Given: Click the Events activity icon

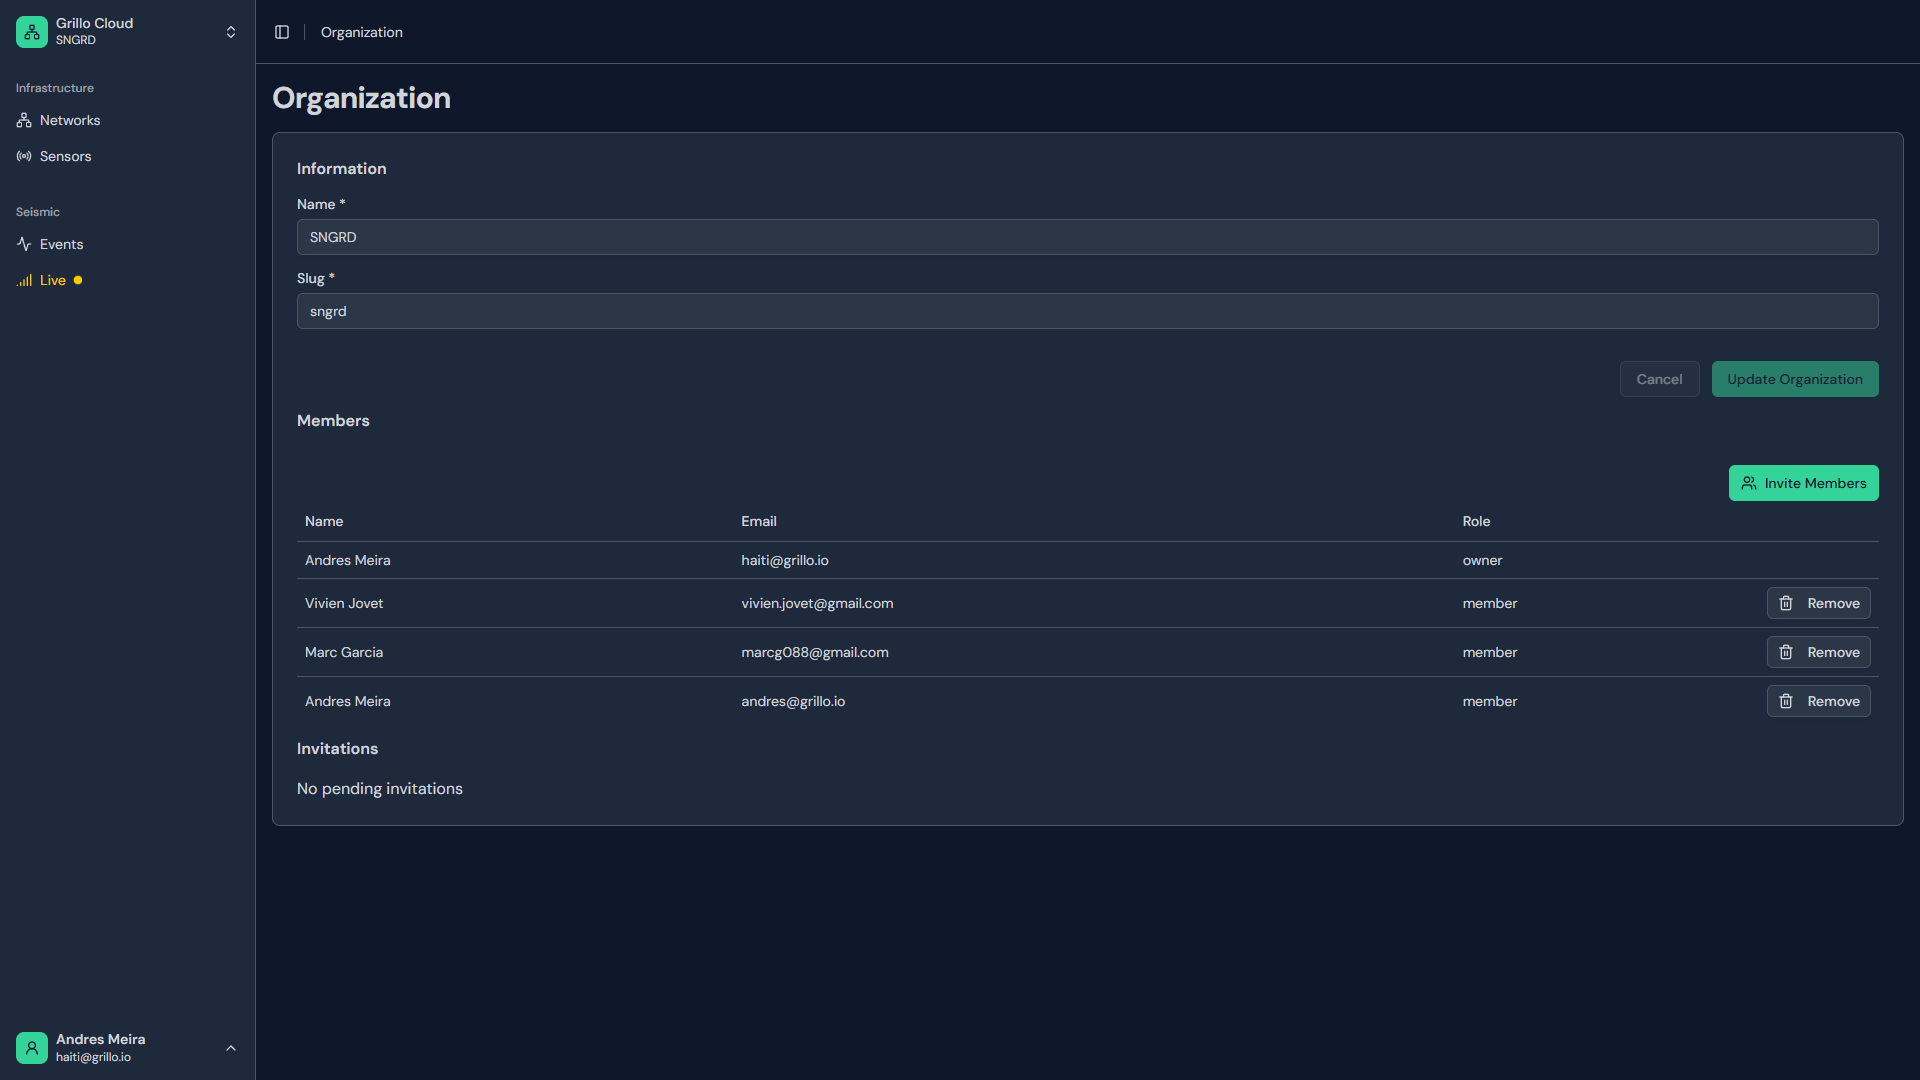Looking at the screenshot, I should coord(24,244).
